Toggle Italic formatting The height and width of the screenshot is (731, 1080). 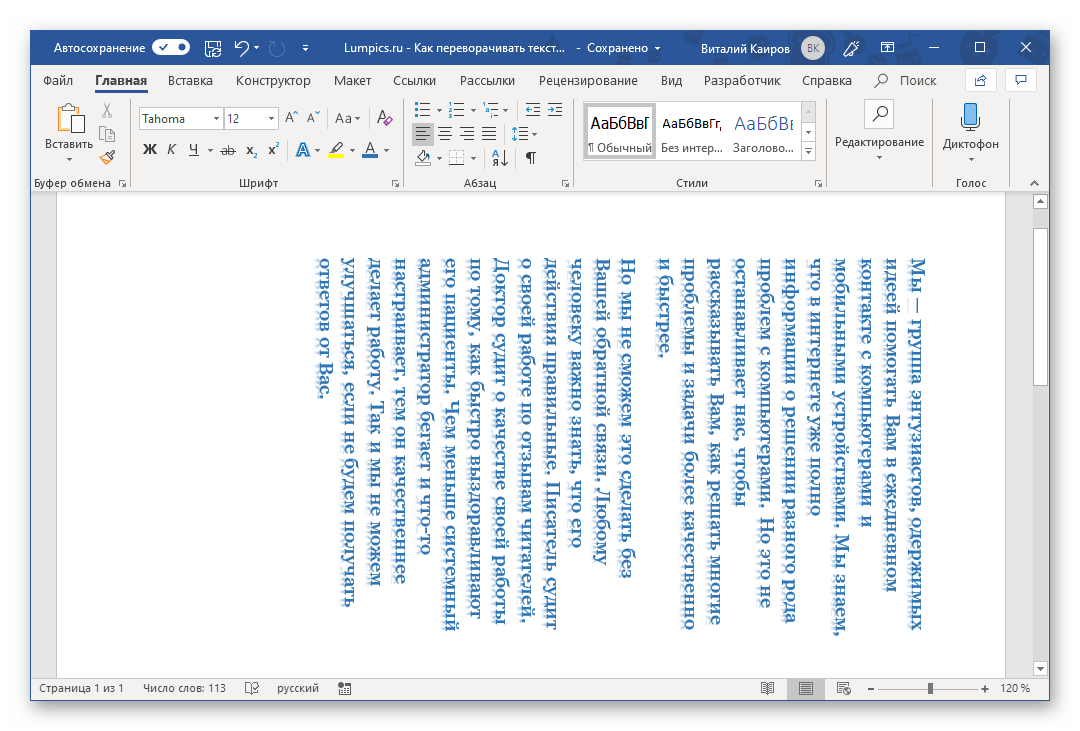[x=172, y=150]
